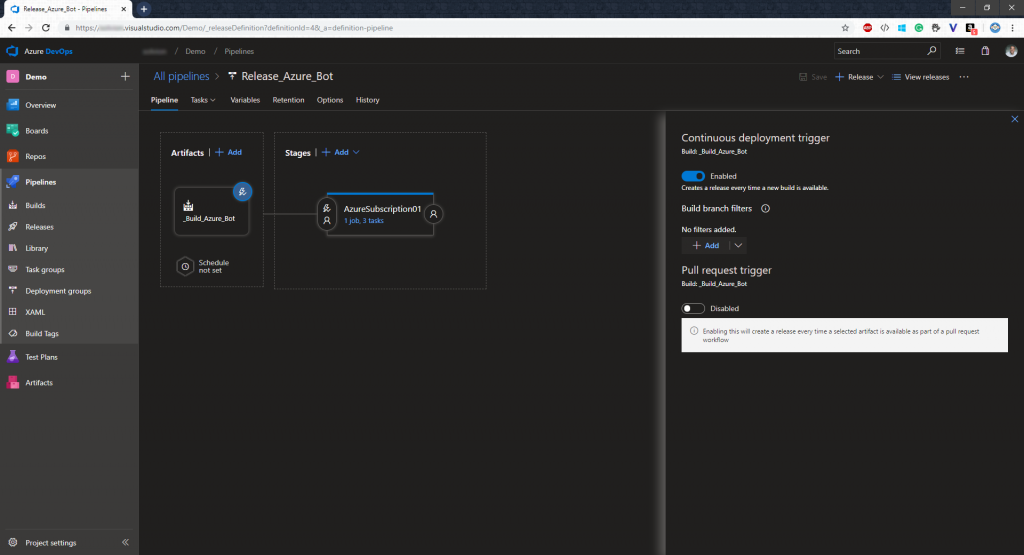Click the continuous deployment trigger lightning icon

[x=242, y=191]
